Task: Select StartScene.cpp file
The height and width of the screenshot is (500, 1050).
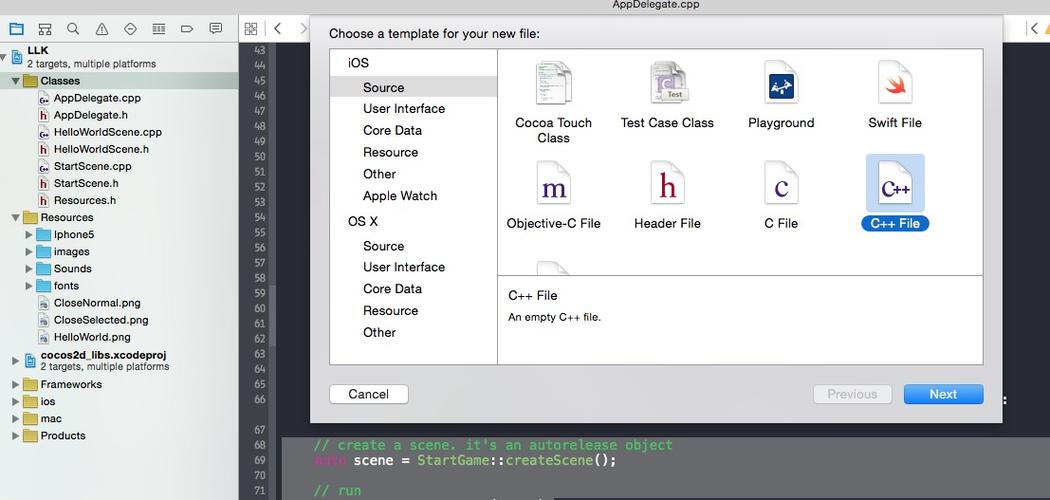Action: click(x=92, y=166)
